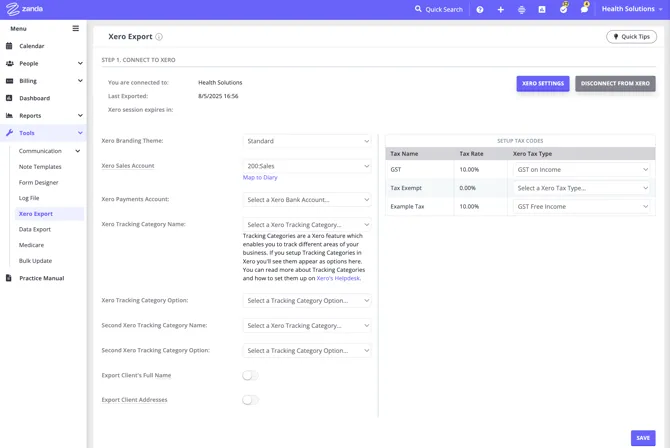
Task: Open Data Export under Tools
Action: point(35,229)
